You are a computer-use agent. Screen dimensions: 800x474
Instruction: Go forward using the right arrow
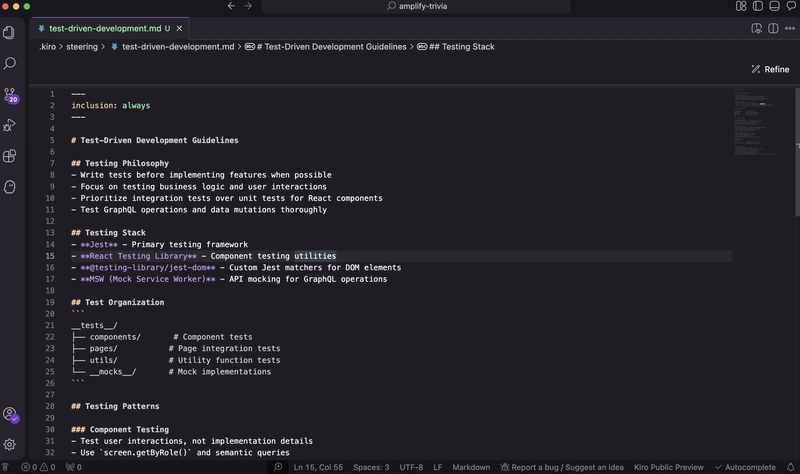pos(248,6)
